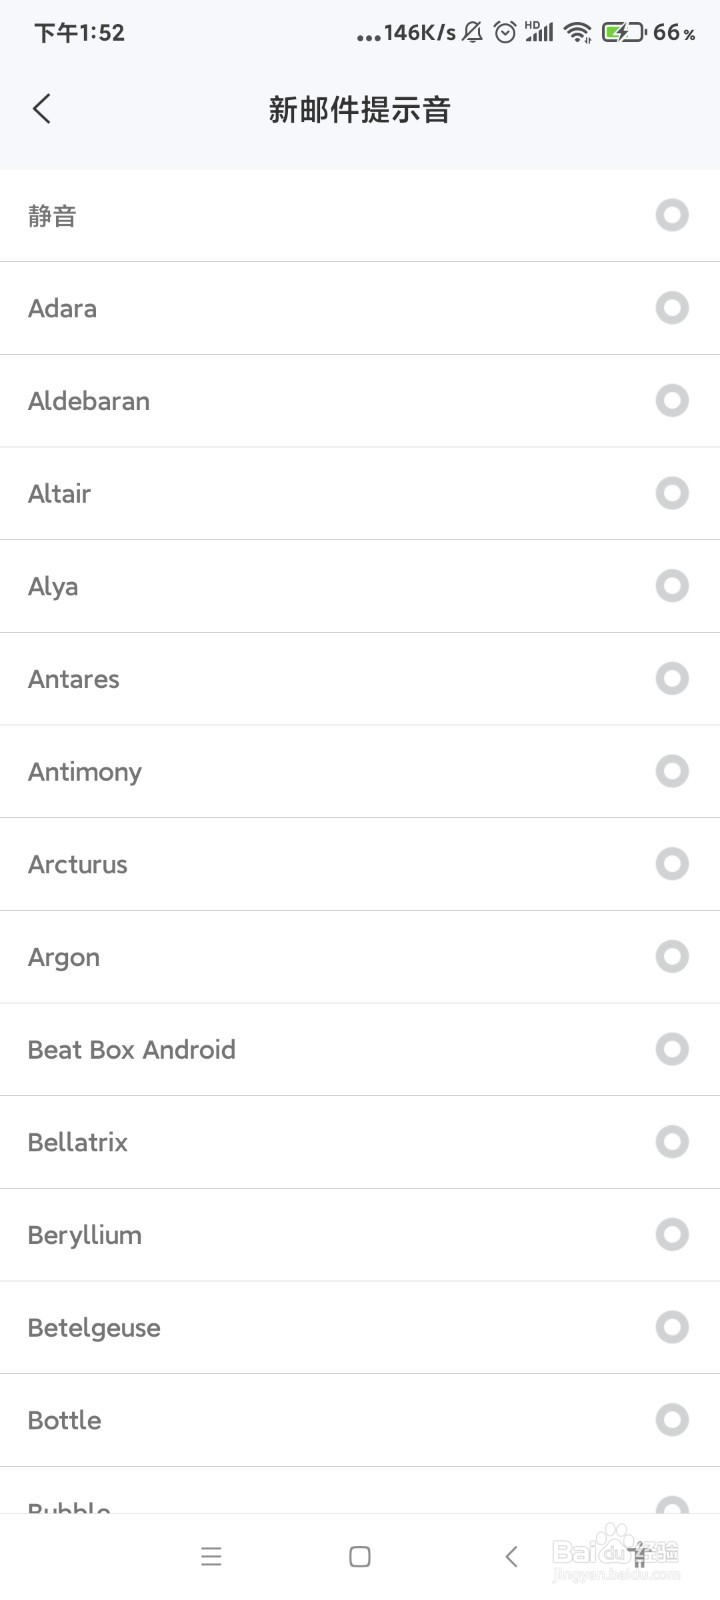Choose the Betelgeuse radio button
Image resolution: width=720 pixels, height=1600 pixels.
[672, 1327]
